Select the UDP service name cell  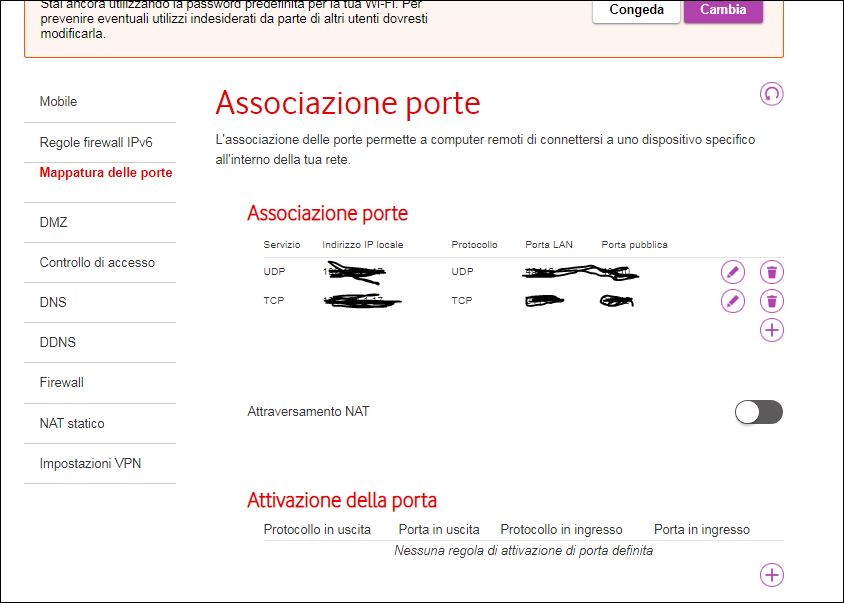tap(274, 272)
